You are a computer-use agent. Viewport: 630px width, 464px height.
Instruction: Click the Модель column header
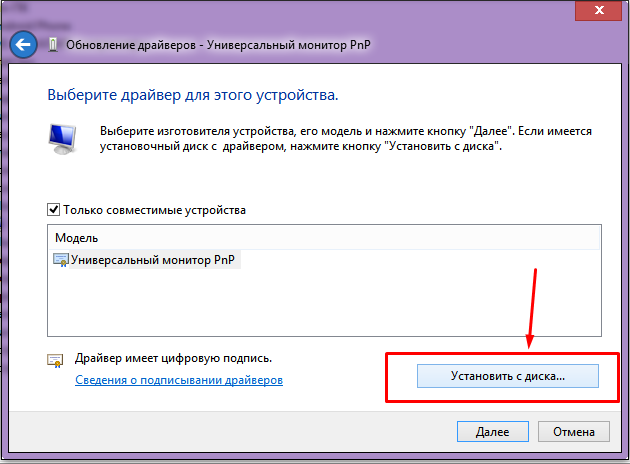pyautogui.click(x=324, y=238)
